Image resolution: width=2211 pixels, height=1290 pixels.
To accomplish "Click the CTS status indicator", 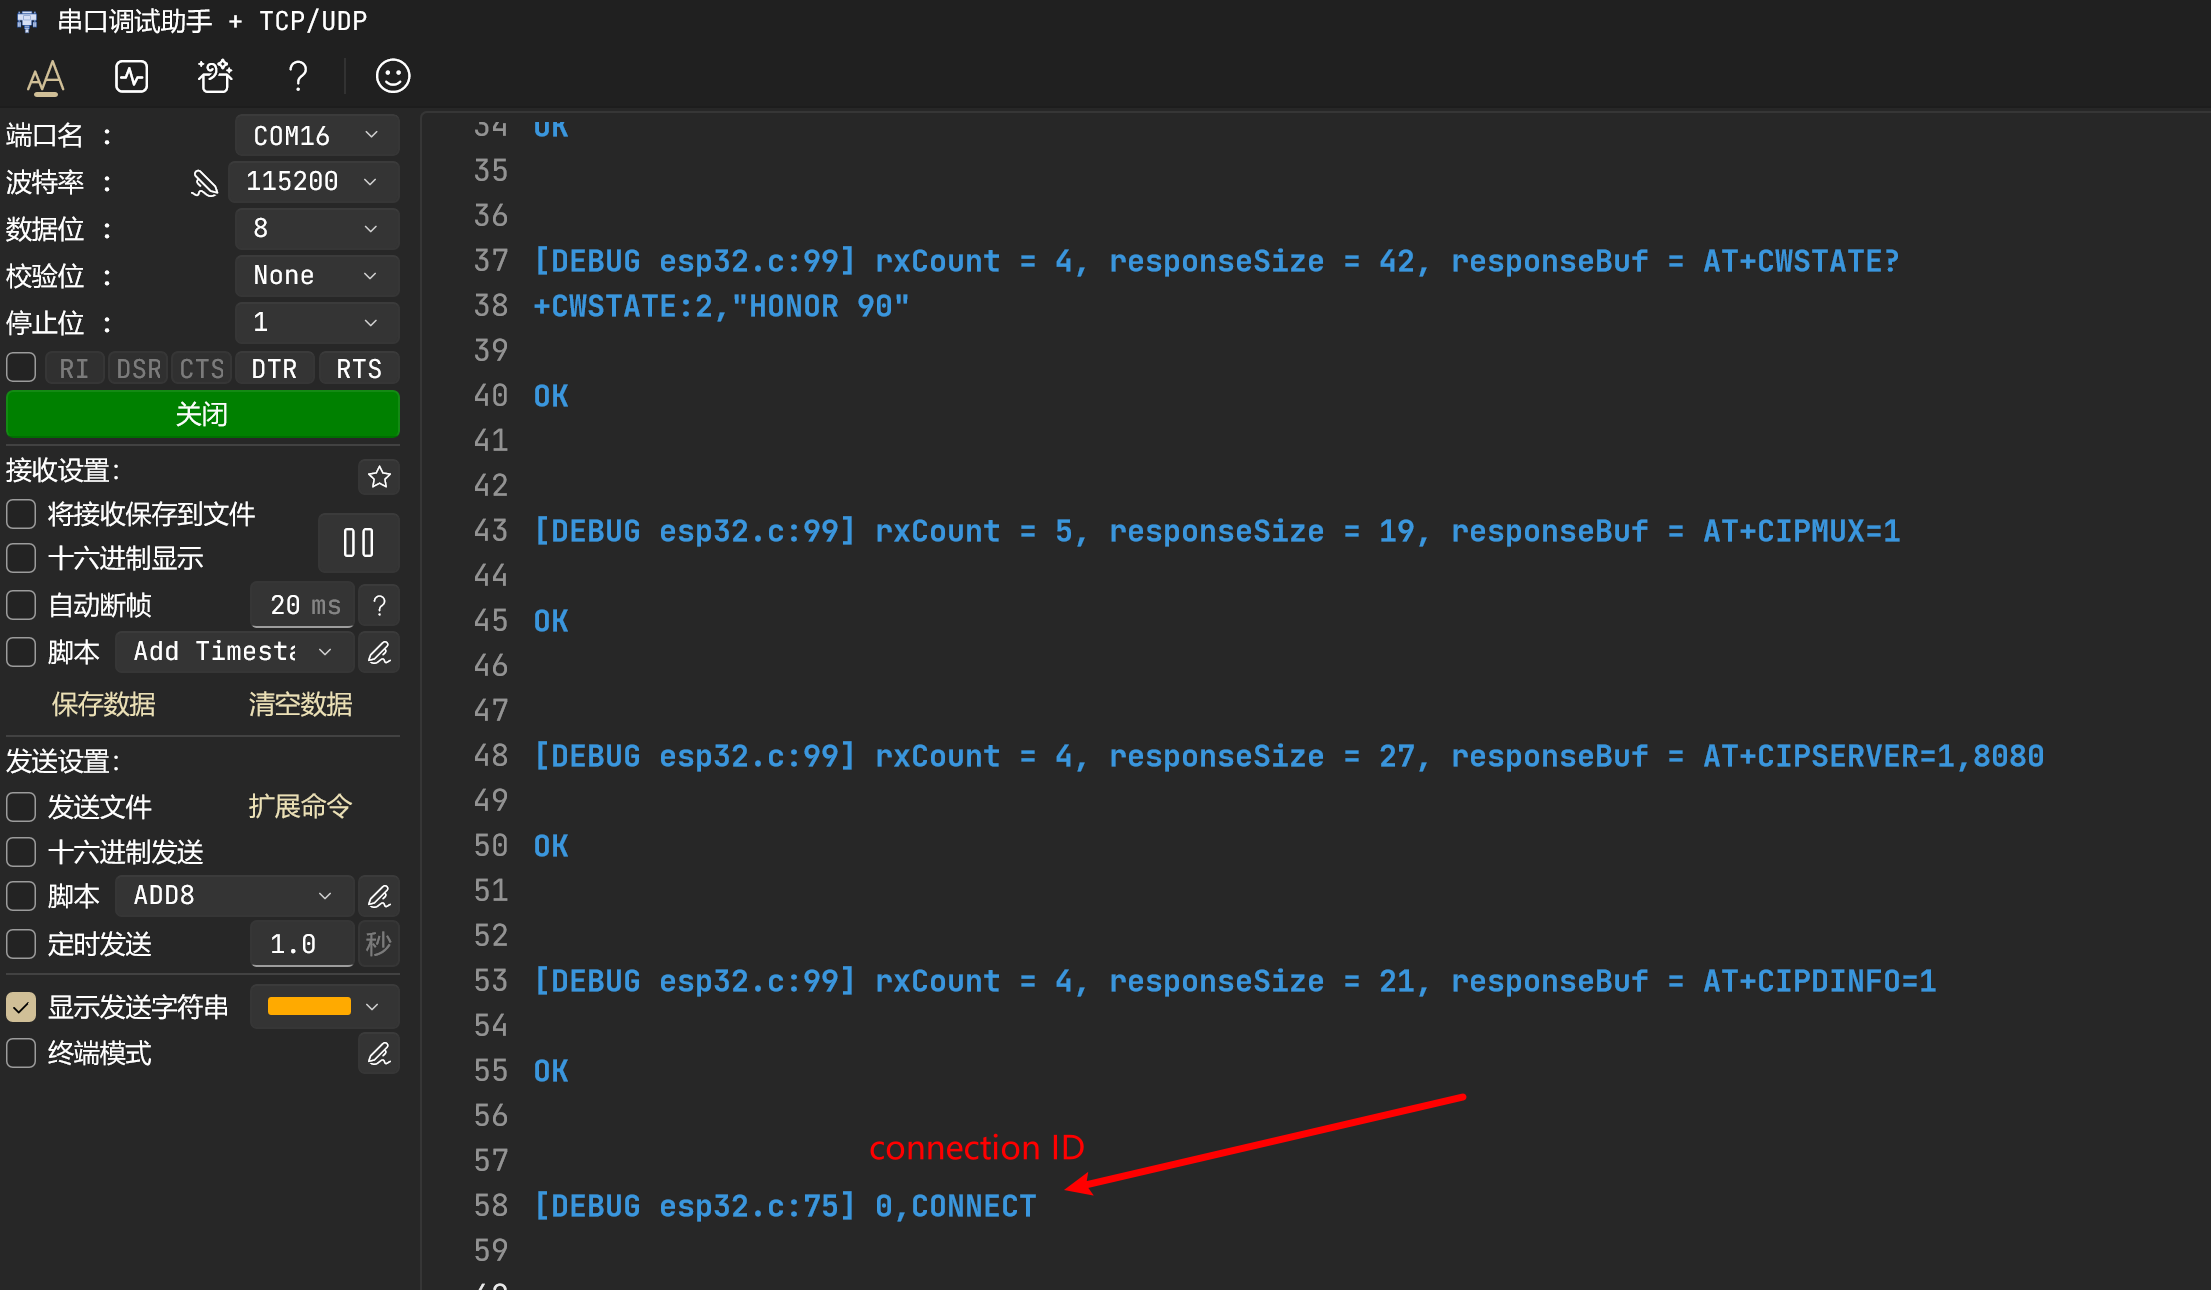I will point(202,369).
